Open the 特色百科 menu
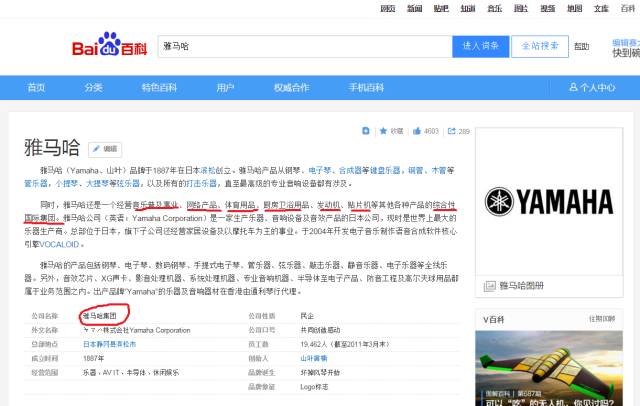640x406 pixels. [x=159, y=87]
